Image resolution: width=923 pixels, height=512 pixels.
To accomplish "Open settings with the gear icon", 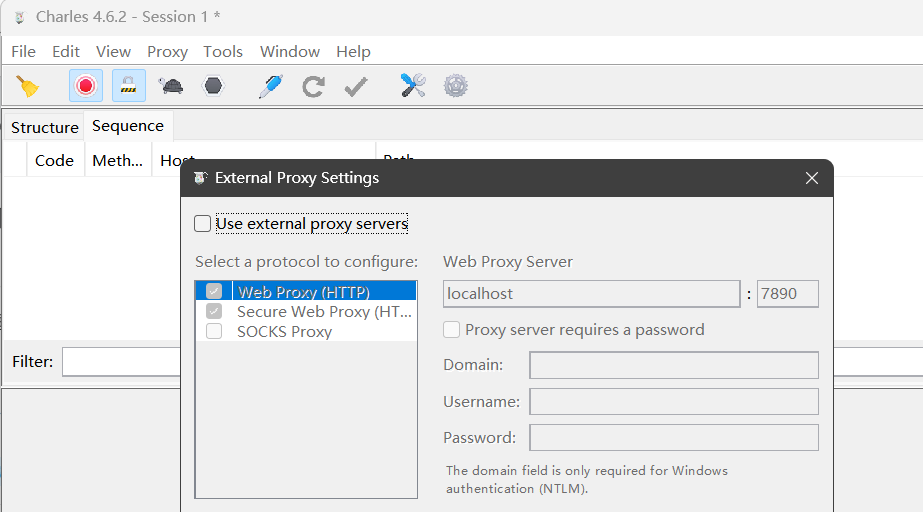I will coord(456,86).
